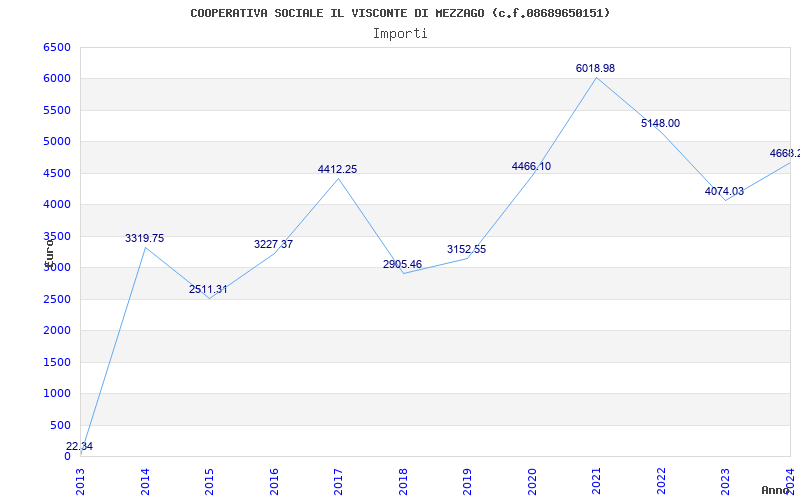Click the 2015 x-axis year label
This screenshot has width=800, height=500.
(209, 481)
